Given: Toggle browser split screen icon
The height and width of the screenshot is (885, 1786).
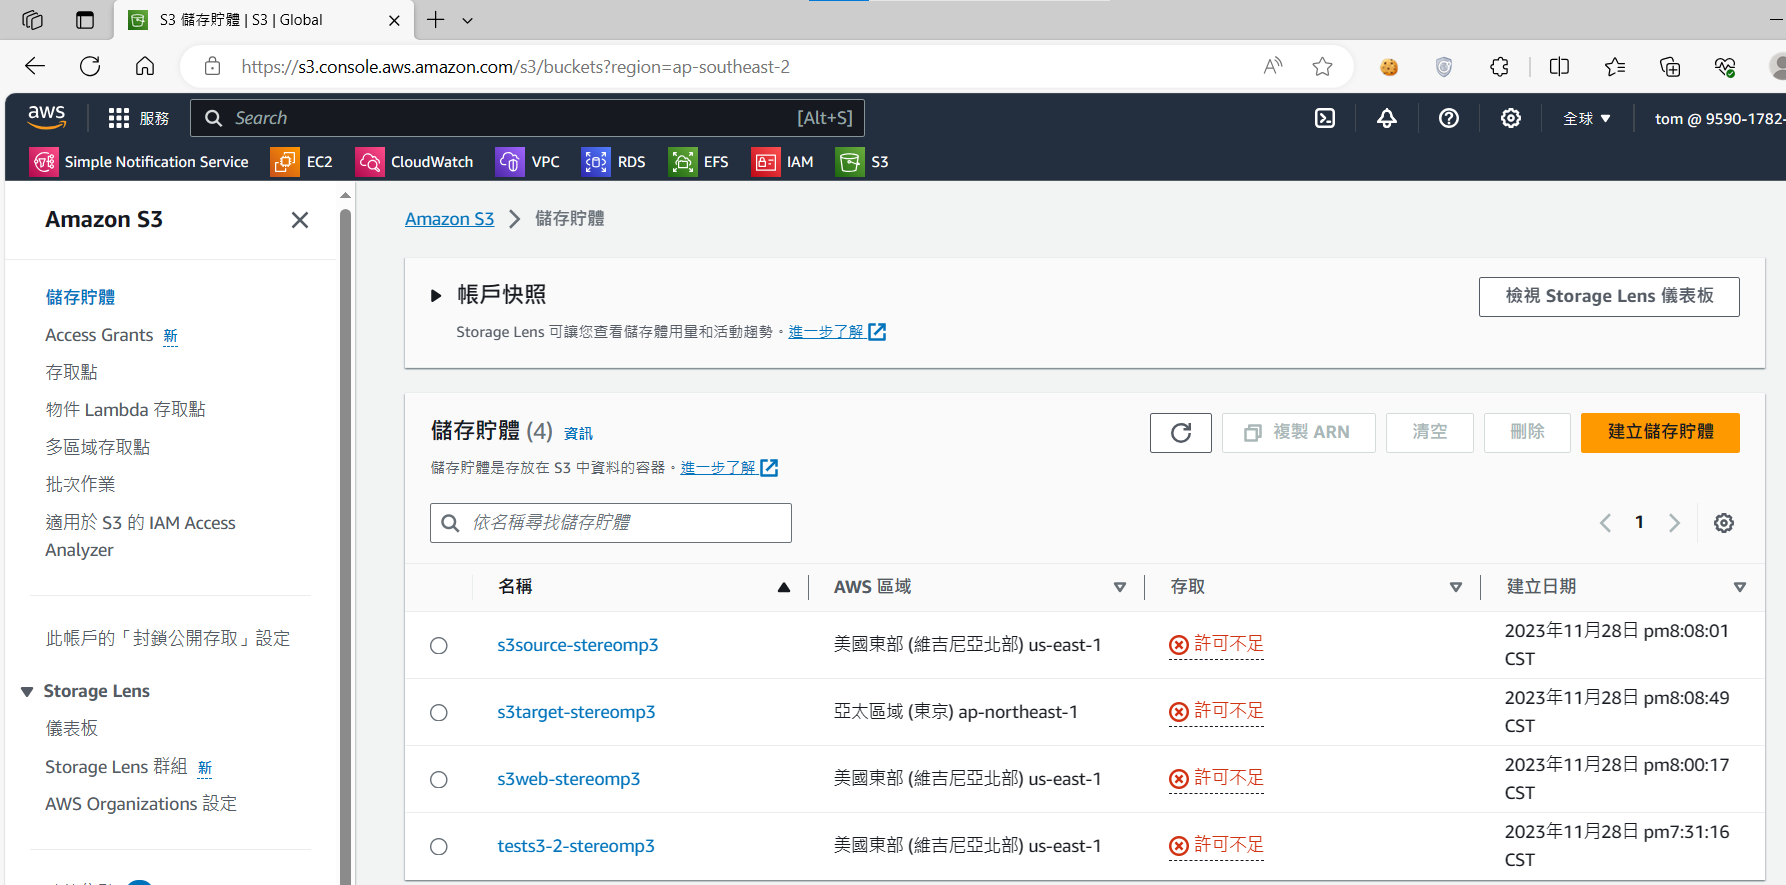Looking at the screenshot, I should [x=1559, y=67].
